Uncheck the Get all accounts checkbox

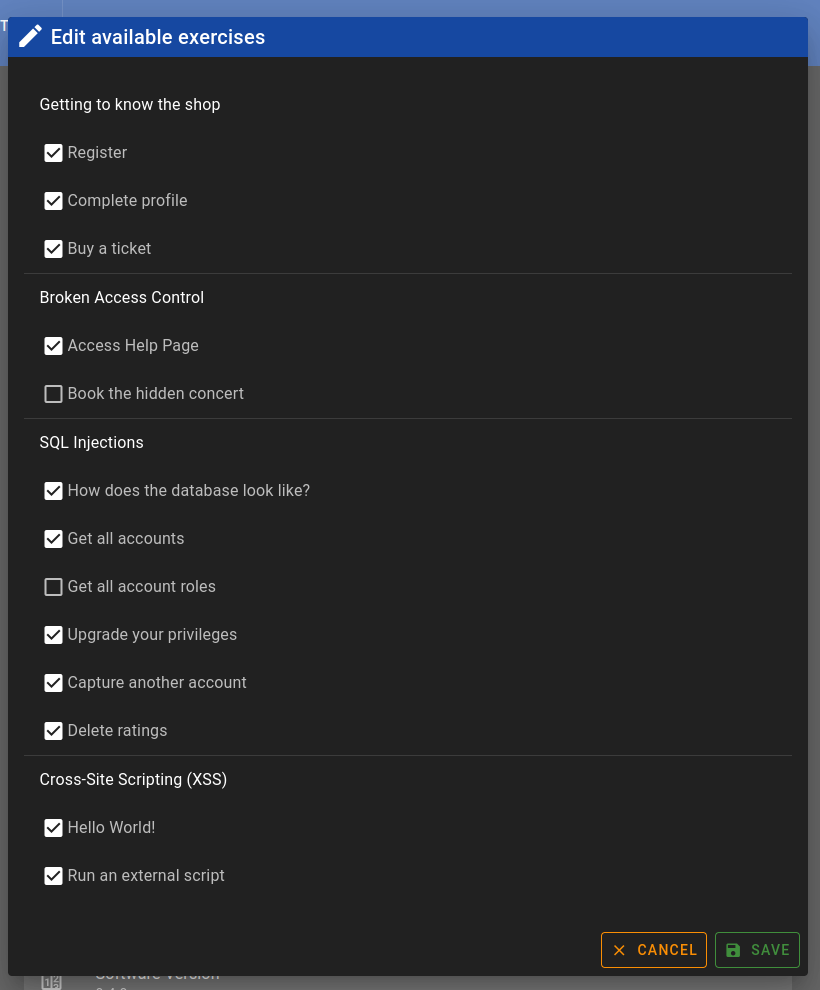pos(54,539)
